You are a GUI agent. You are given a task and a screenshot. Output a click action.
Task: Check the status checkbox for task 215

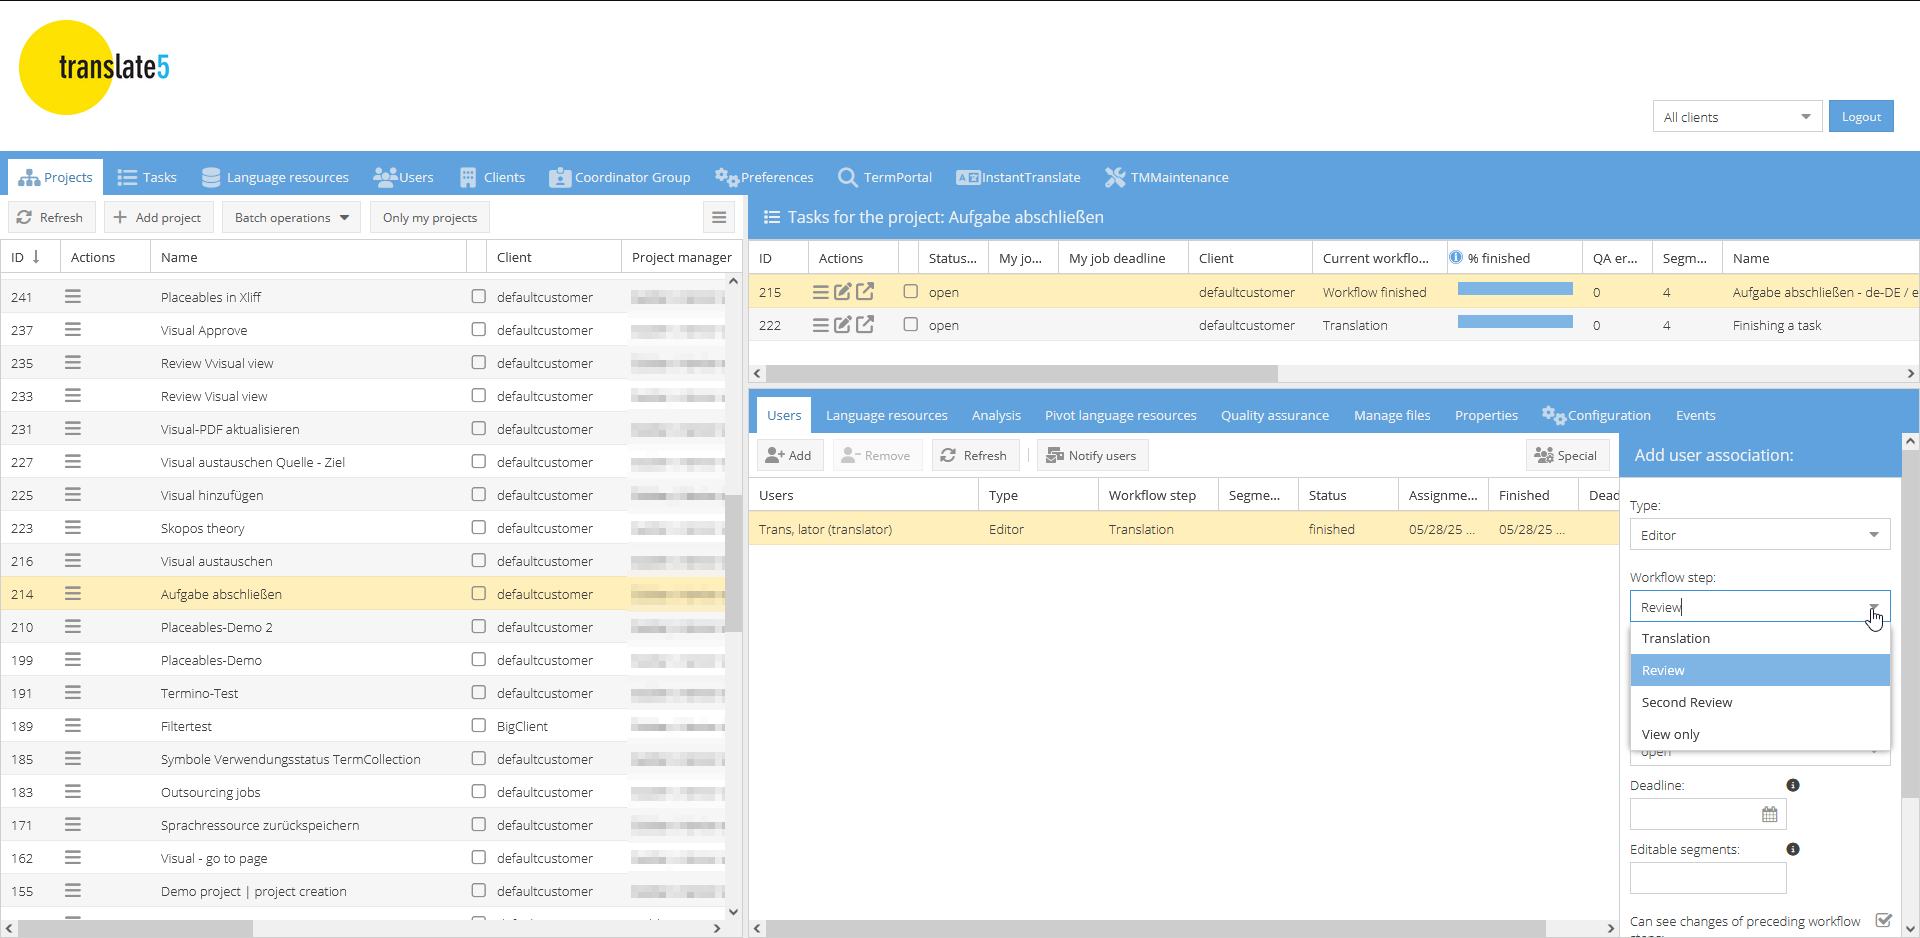(910, 292)
